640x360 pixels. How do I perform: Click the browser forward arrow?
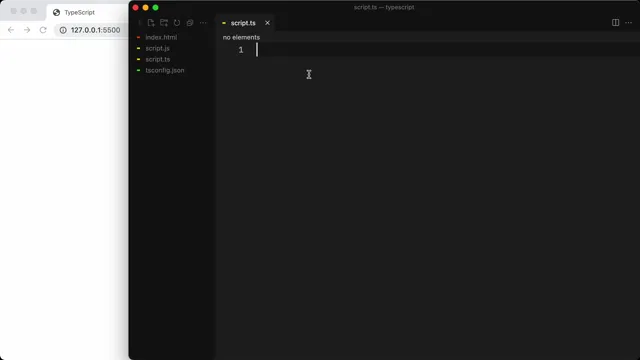click(x=27, y=30)
